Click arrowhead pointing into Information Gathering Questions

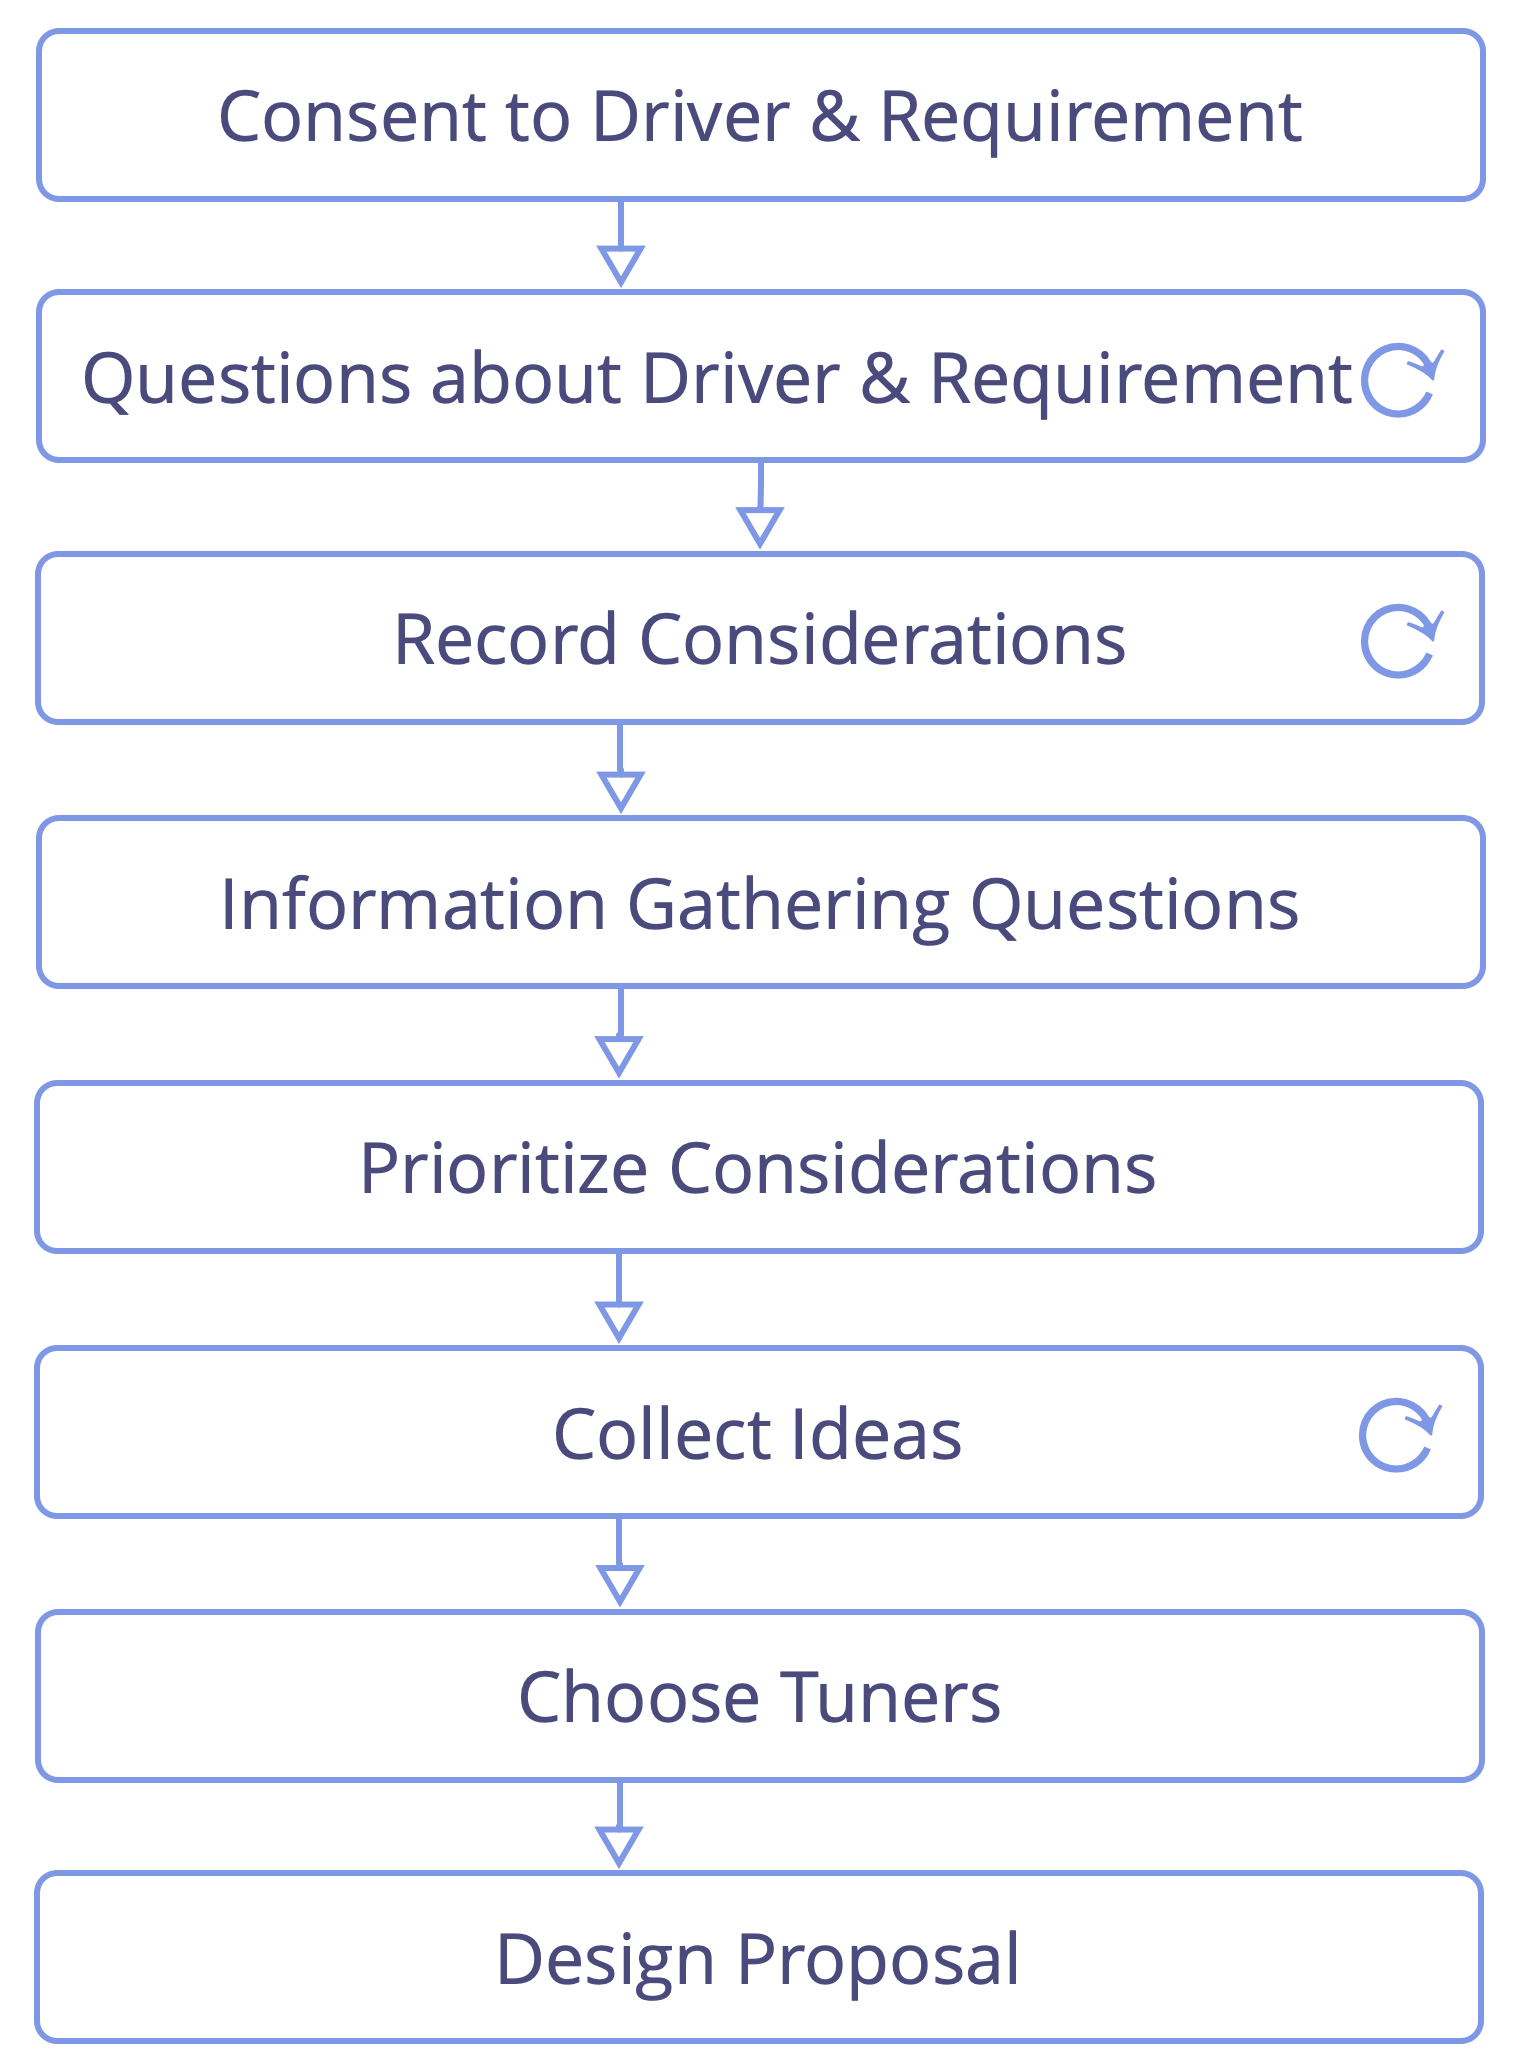tap(620, 792)
